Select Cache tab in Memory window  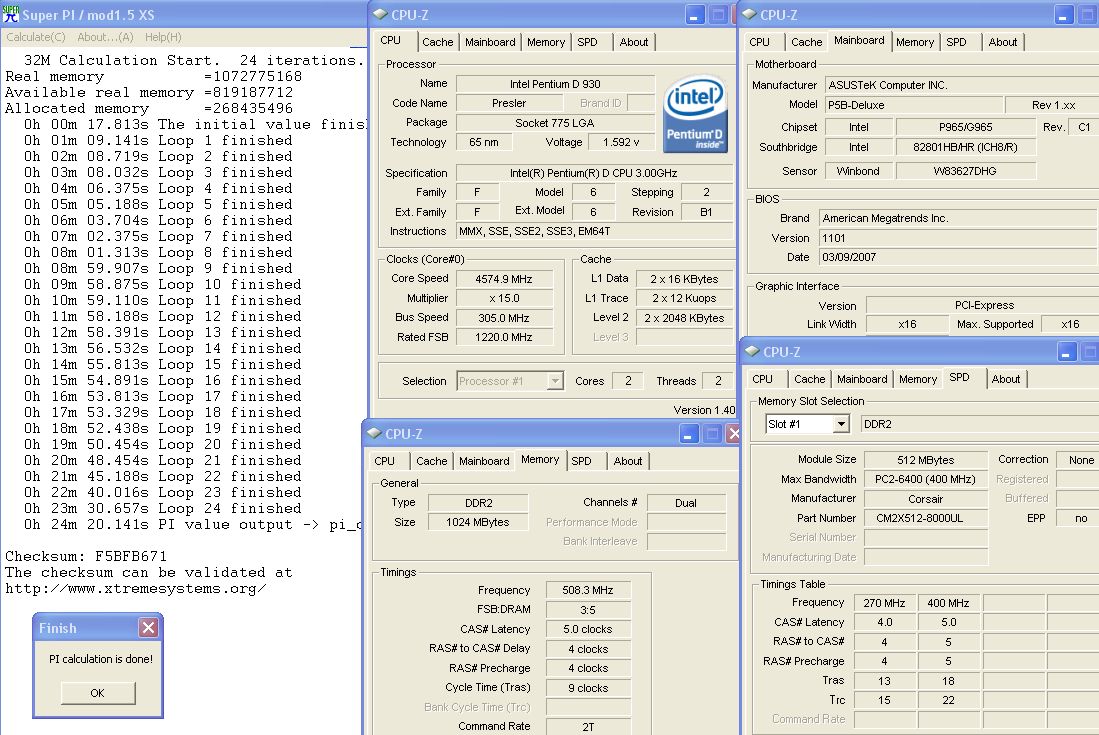point(431,461)
